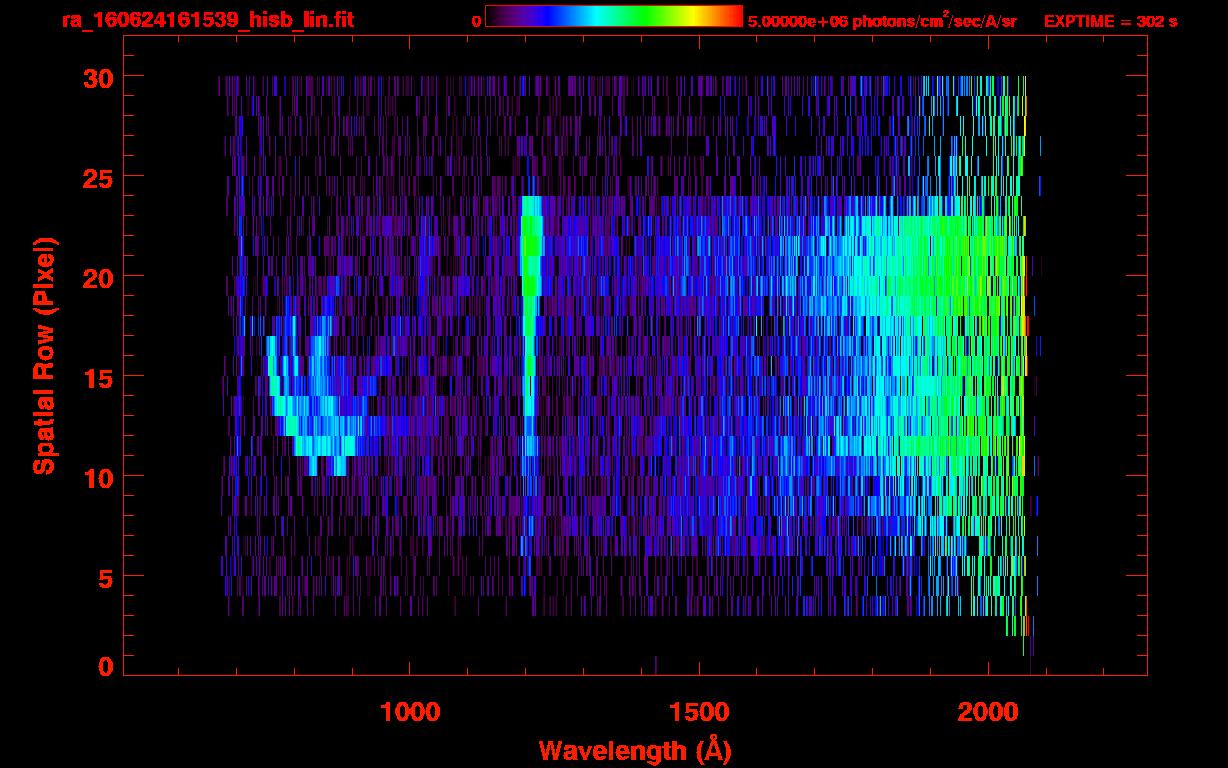Click the rainbow color scale bar
Image resolution: width=1228 pixels, height=768 pixels.
click(613, 16)
